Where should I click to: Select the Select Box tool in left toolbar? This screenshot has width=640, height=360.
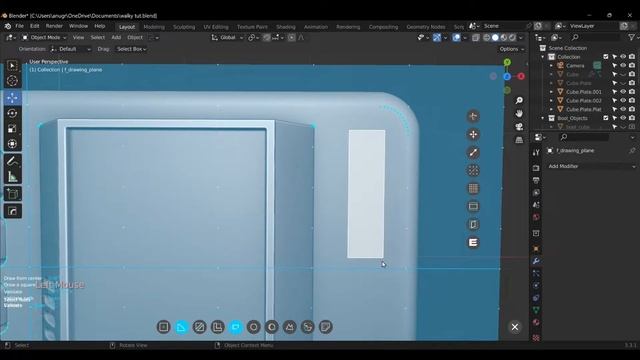tap(12, 66)
